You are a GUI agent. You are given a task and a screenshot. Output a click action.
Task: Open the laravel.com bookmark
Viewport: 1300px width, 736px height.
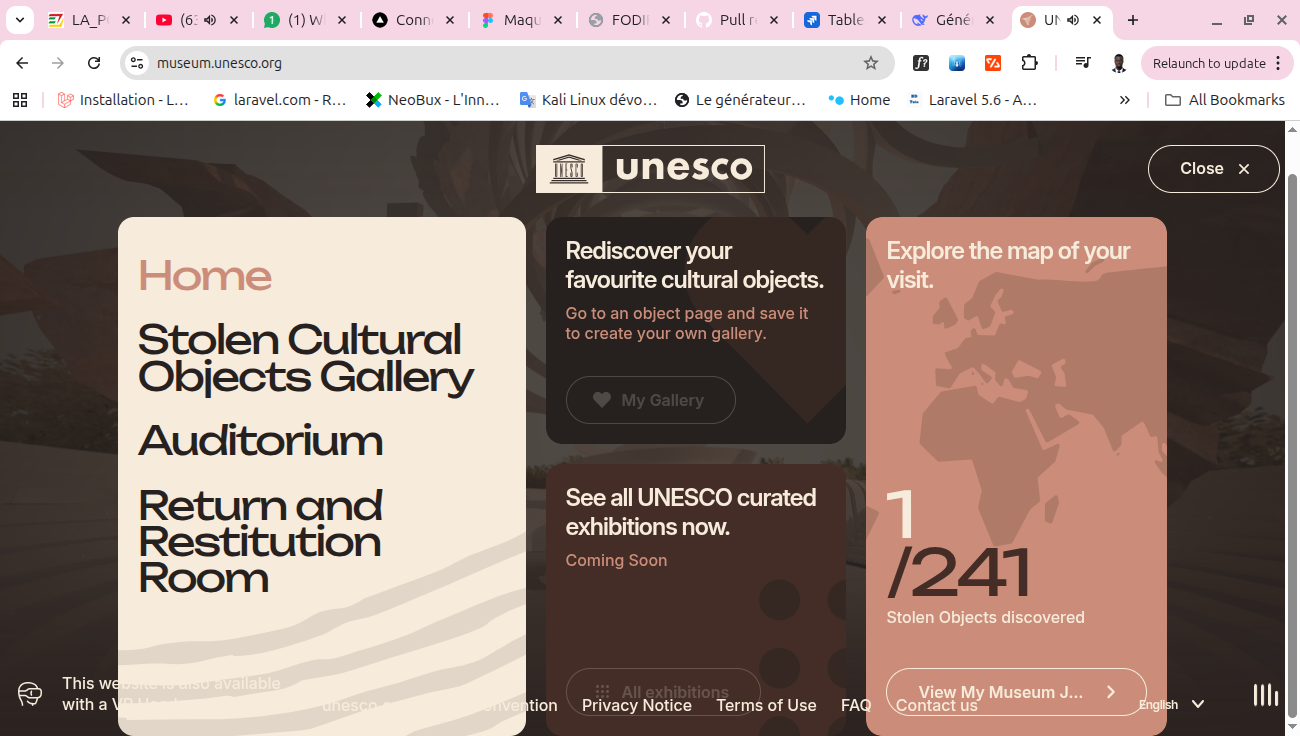coord(279,100)
